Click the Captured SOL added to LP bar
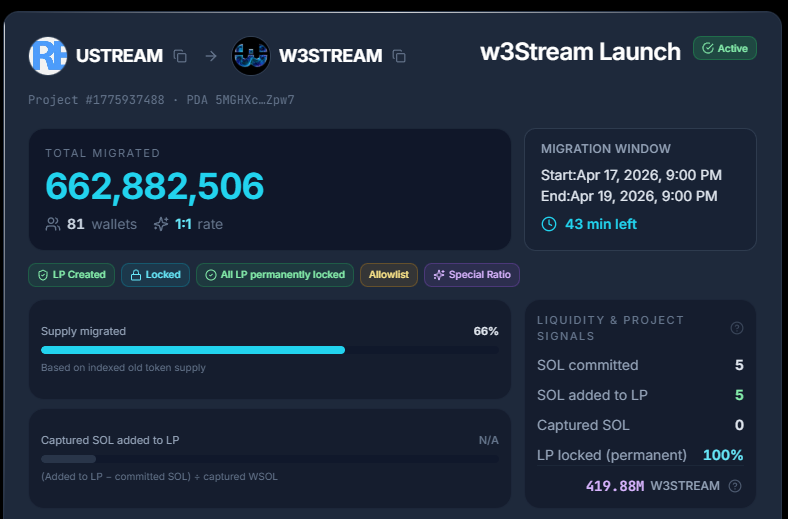This screenshot has width=788, height=519. point(270,459)
